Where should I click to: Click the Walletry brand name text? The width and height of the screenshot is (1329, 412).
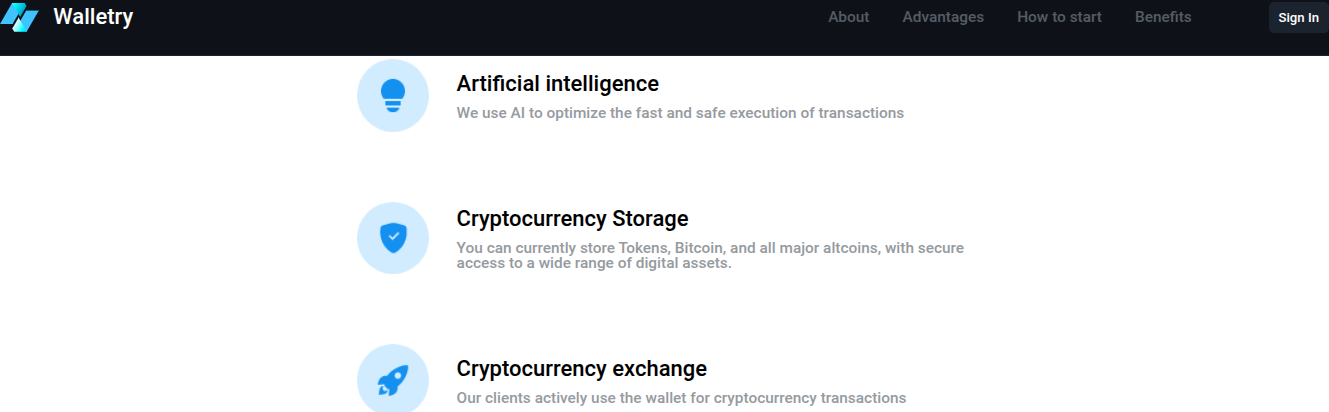click(x=93, y=17)
